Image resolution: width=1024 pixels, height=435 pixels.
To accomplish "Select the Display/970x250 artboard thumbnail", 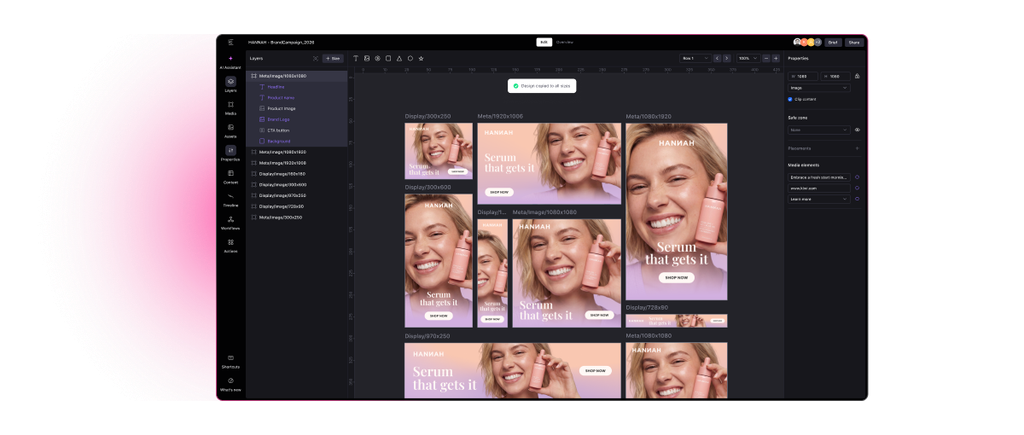I will click(513, 370).
